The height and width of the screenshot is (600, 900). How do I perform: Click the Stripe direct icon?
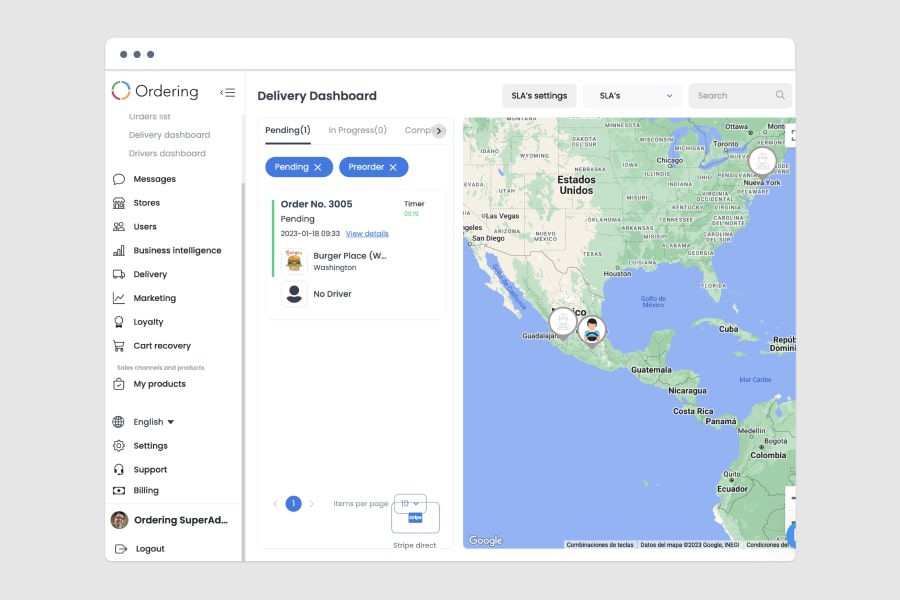tap(415, 518)
